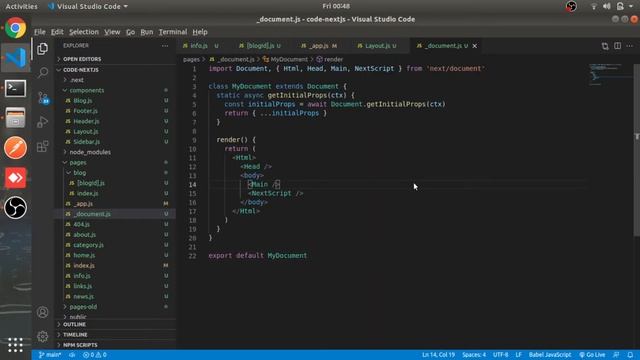Image resolution: width=640 pixels, height=360 pixels.
Task: Open the Extensions view
Action: point(42,146)
